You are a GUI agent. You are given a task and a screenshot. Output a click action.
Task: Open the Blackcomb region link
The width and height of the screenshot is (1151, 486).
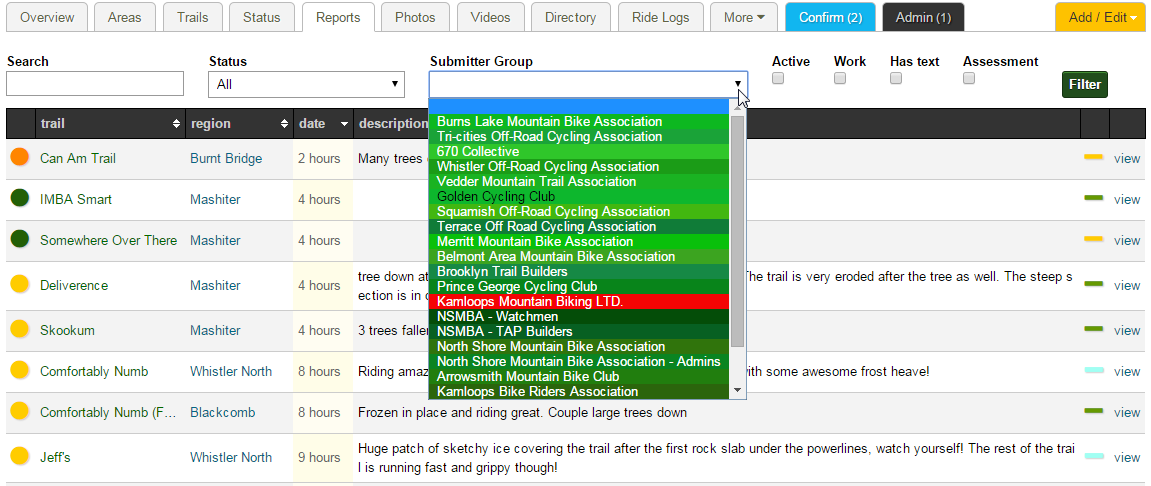tap(222, 413)
